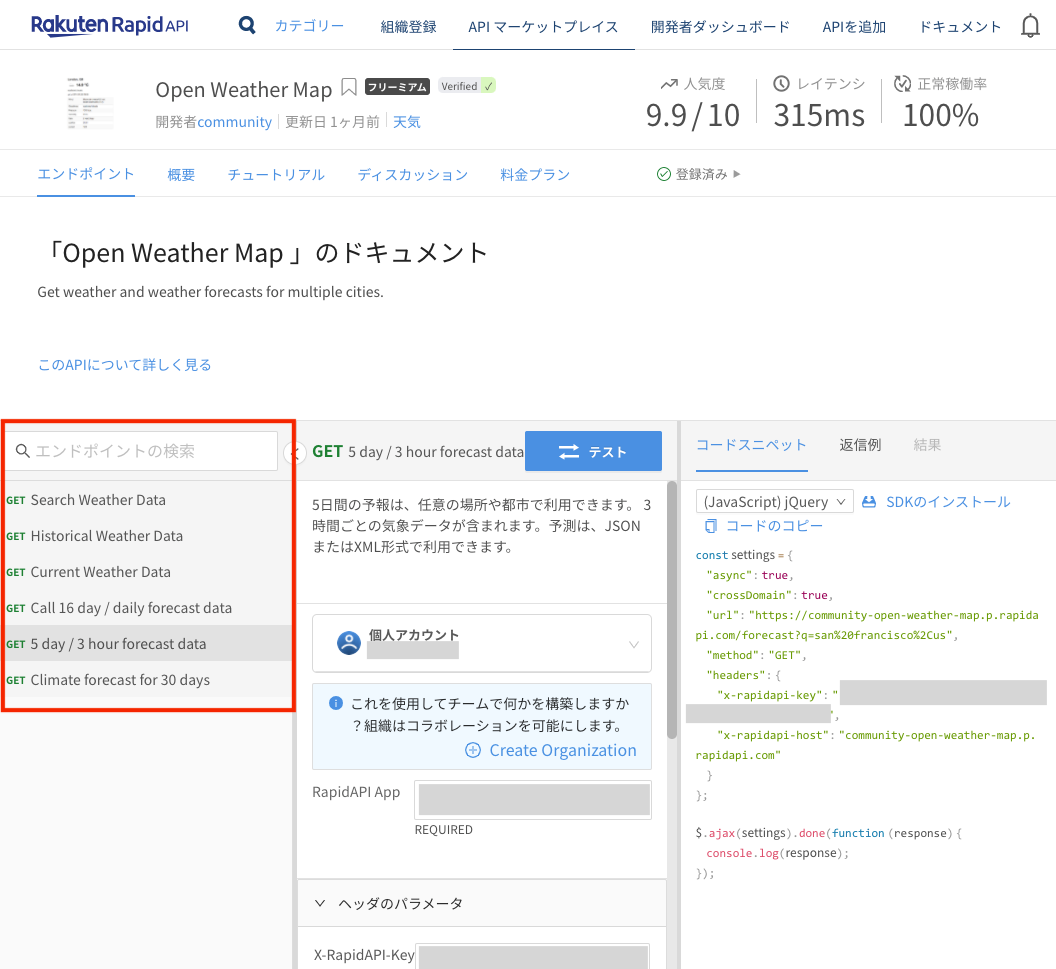Open the (JavaScript) jQuery language dropdown
This screenshot has width=1056, height=969.
pyautogui.click(x=774, y=502)
